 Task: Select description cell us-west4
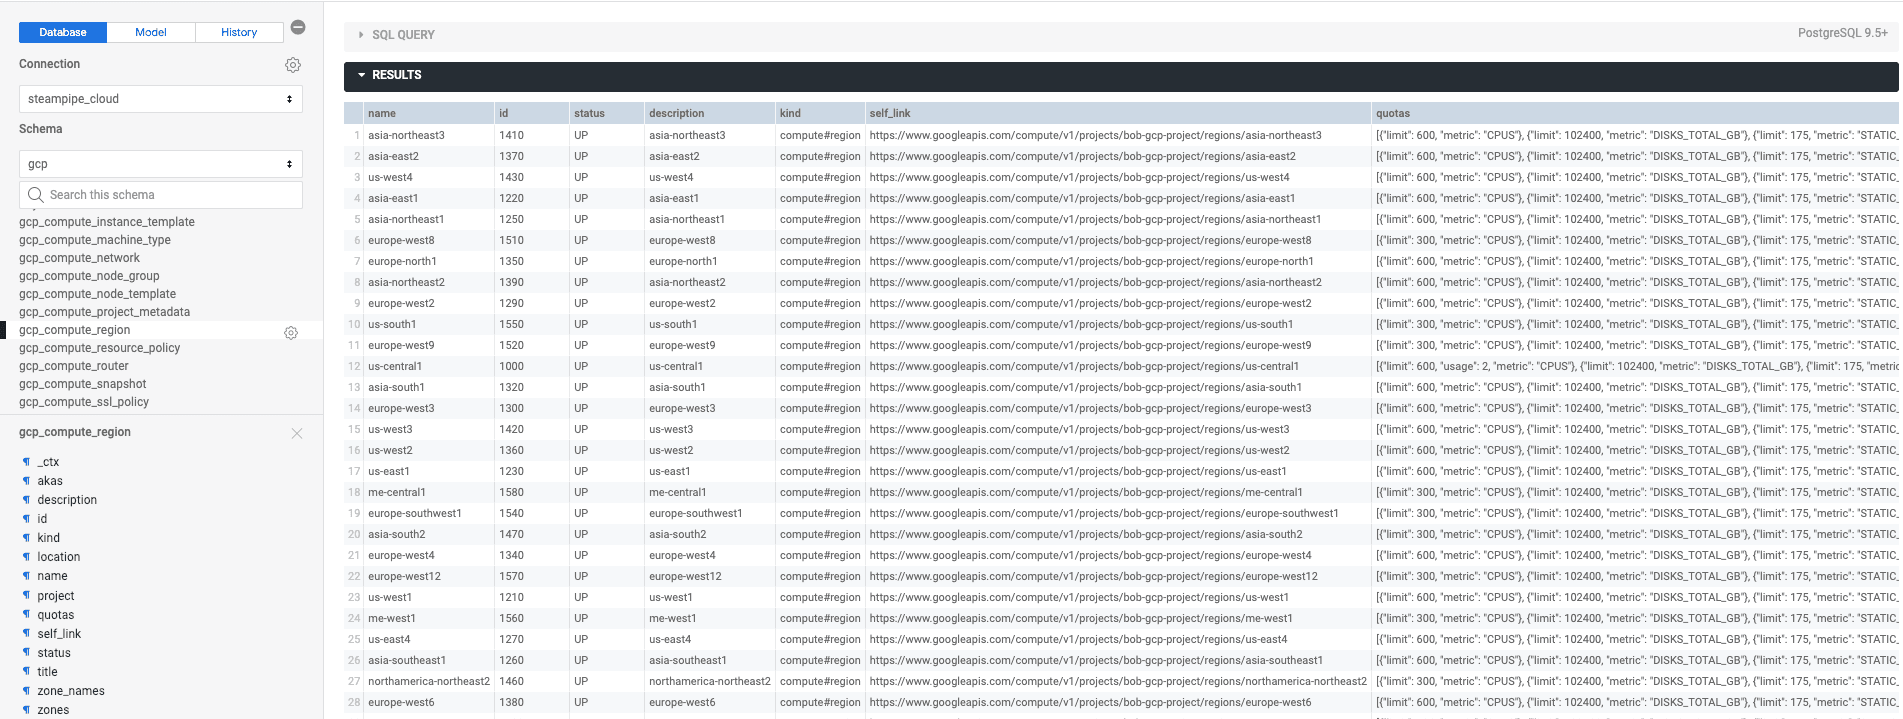[709, 177]
